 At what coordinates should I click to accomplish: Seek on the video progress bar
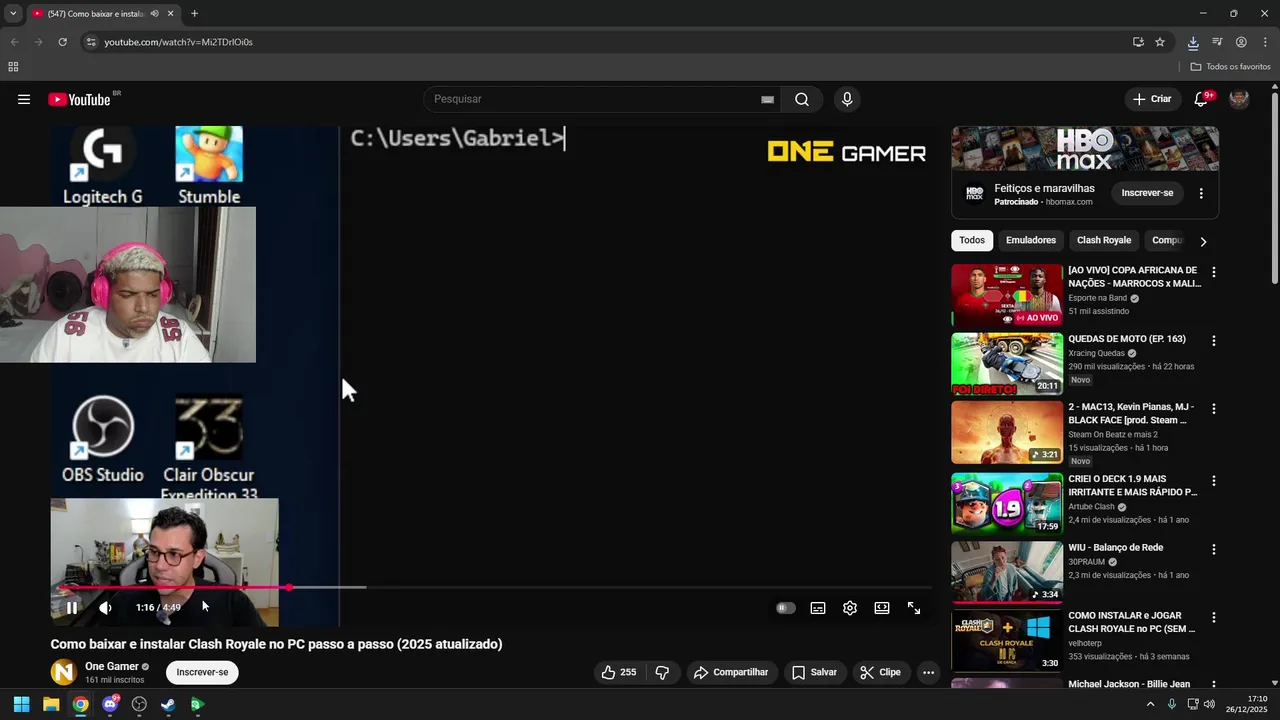click(493, 587)
